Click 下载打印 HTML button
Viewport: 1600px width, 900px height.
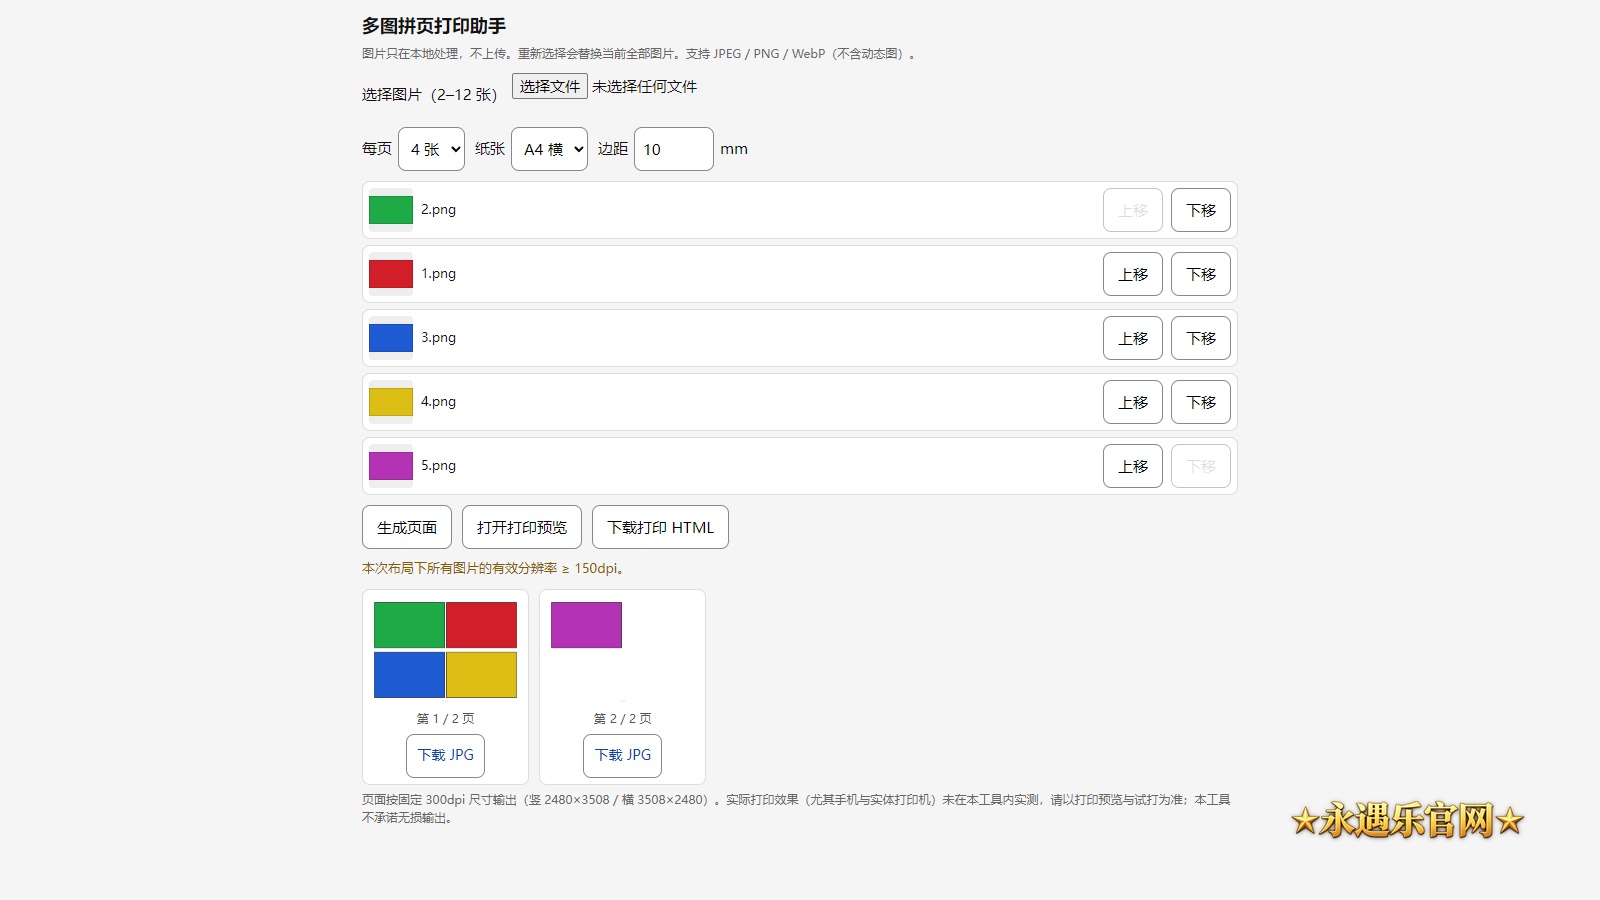660,527
